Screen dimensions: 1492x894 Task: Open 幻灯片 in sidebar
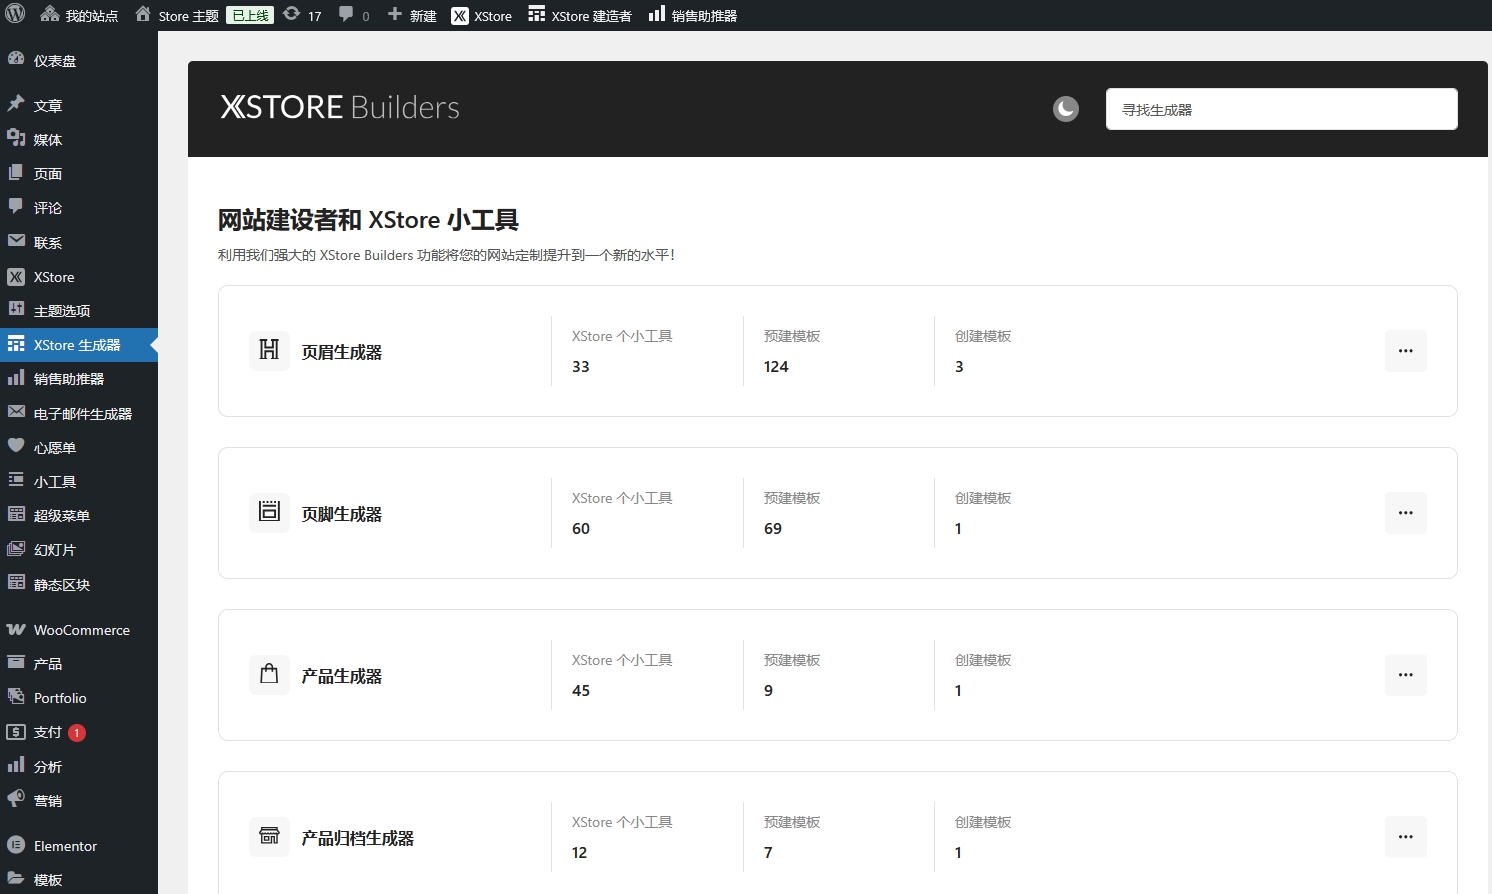click(x=79, y=550)
